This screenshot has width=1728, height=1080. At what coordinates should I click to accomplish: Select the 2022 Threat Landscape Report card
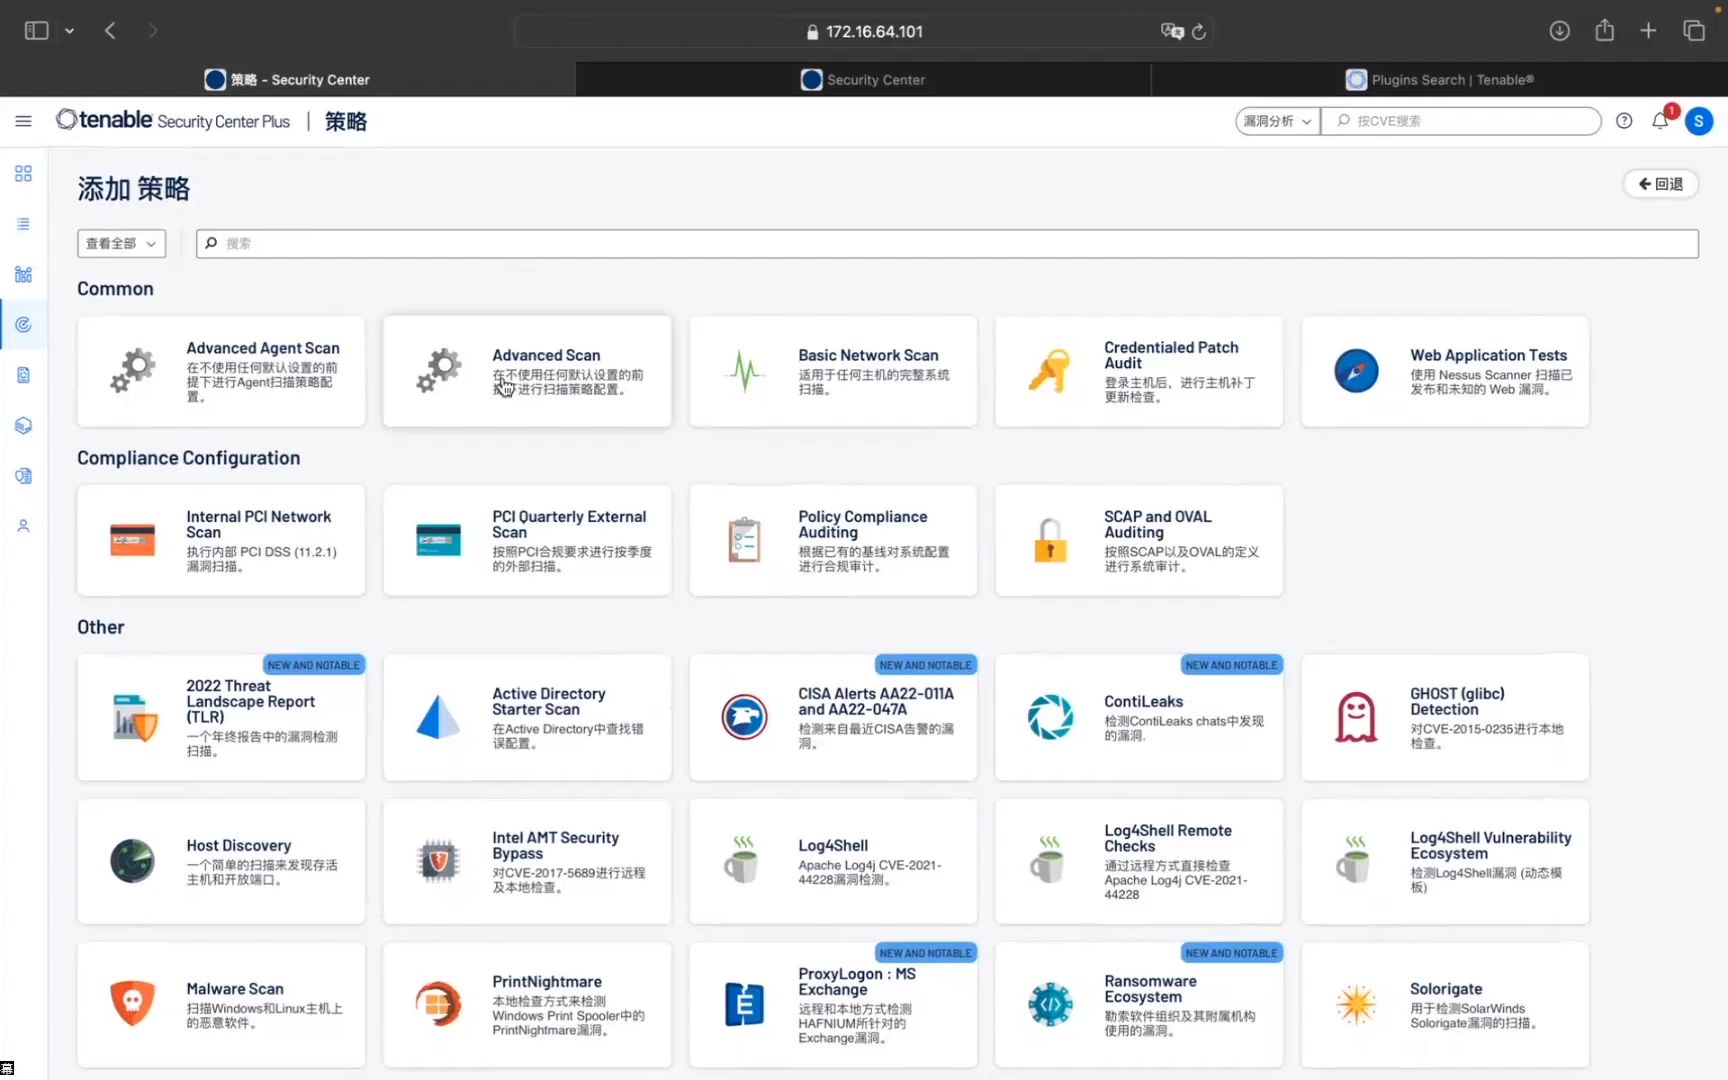(221, 717)
